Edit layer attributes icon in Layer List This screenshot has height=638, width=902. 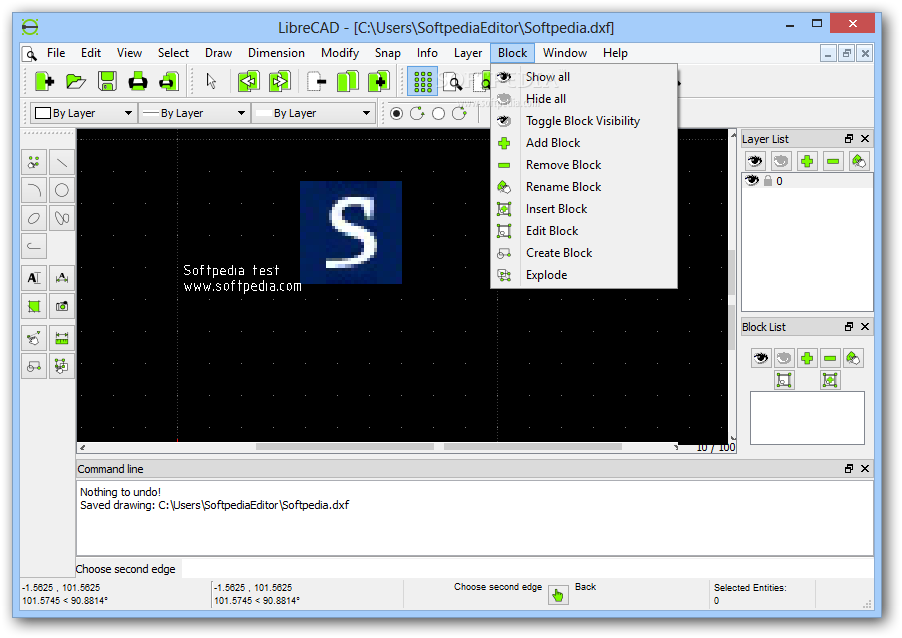pyautogui.click(x=858, y=161)
